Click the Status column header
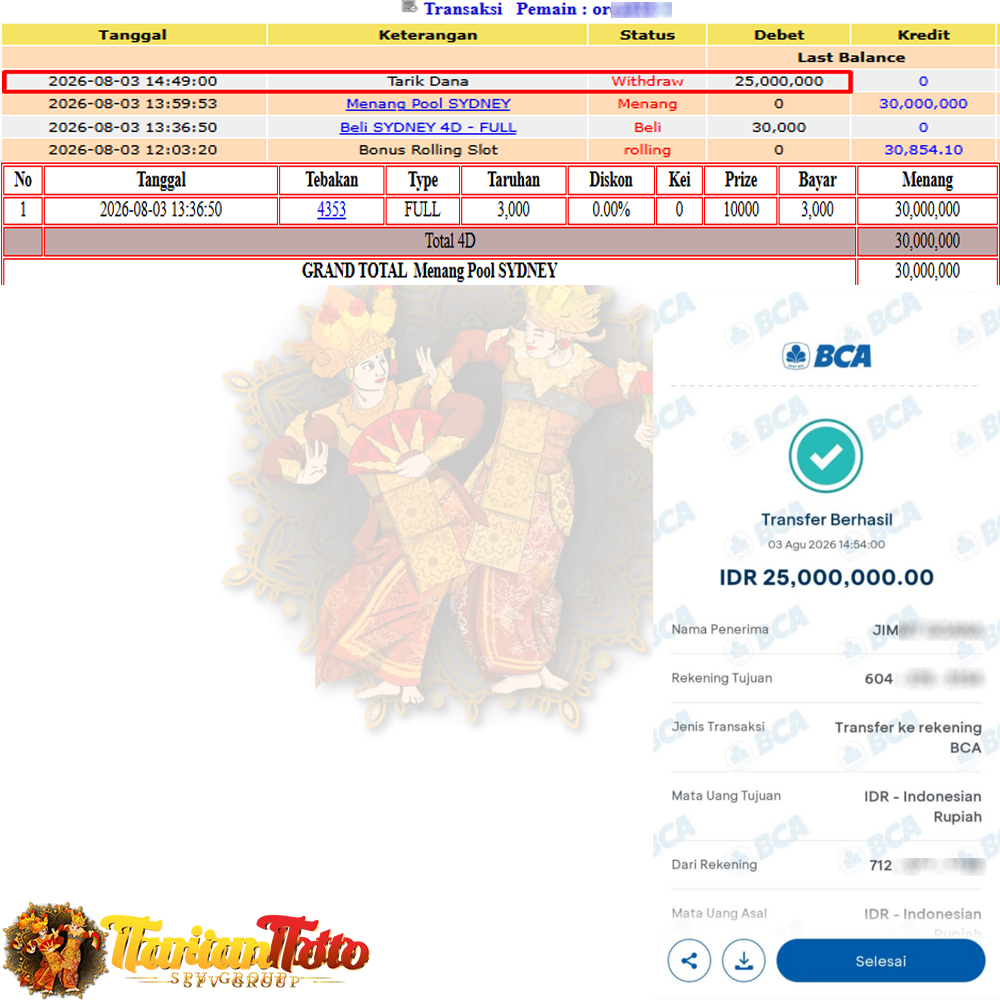1000x1000 pixels. coord(647,35)
